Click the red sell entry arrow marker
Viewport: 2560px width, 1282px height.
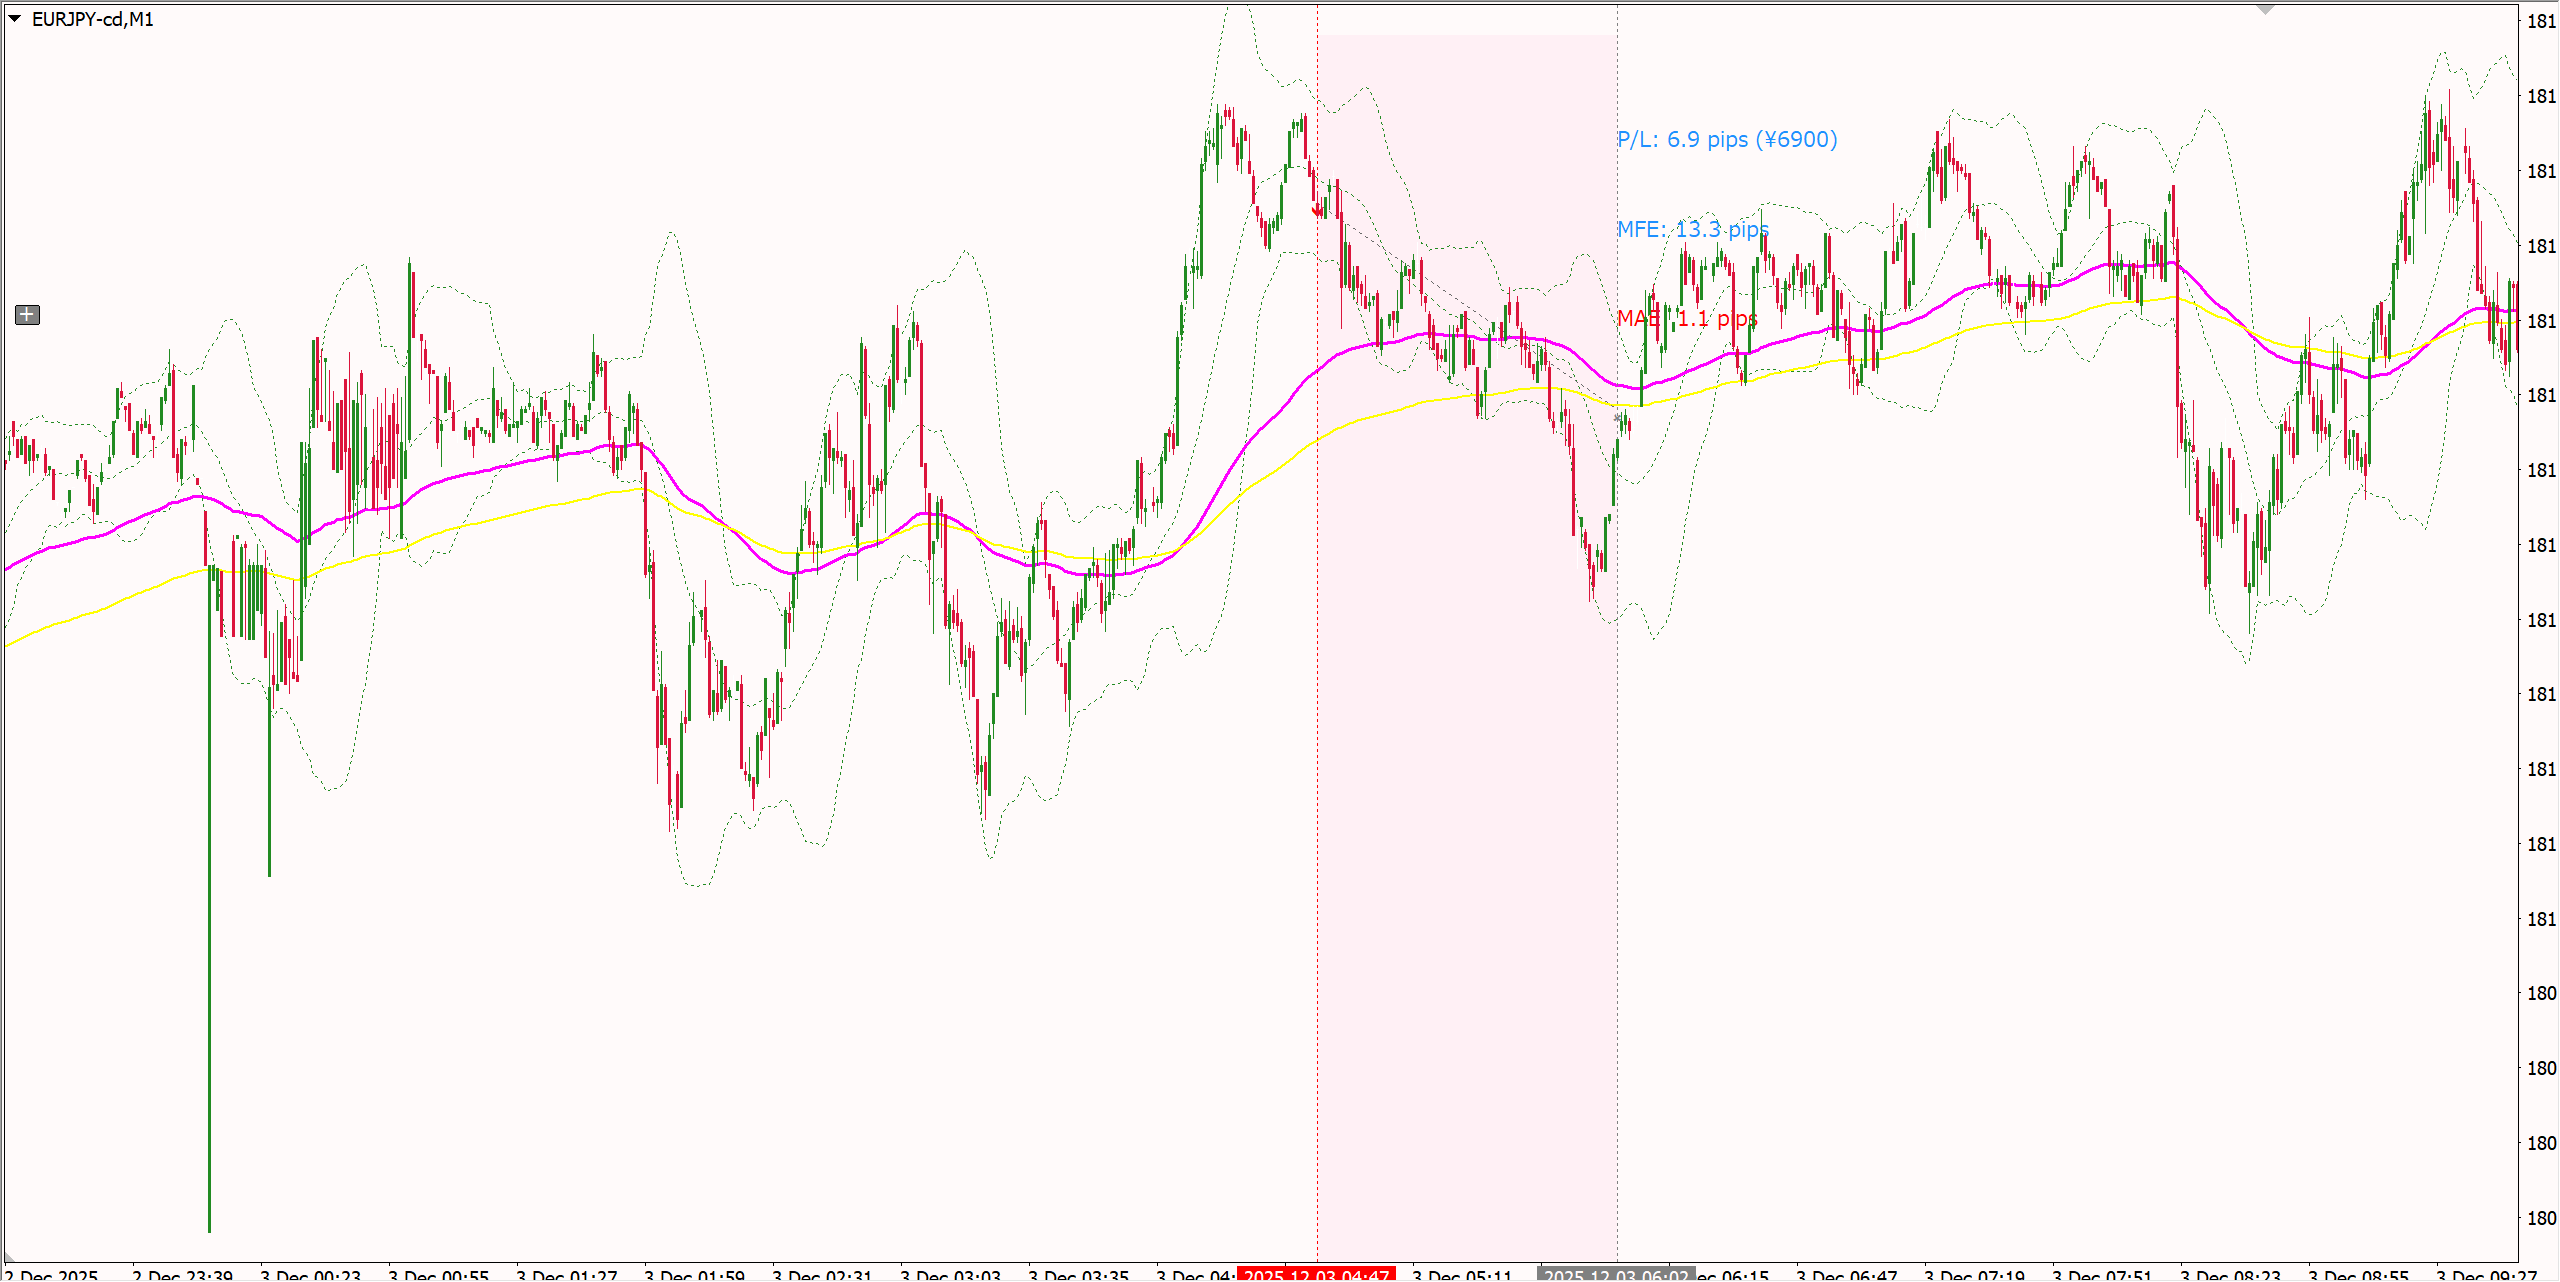click(1317, 211)
